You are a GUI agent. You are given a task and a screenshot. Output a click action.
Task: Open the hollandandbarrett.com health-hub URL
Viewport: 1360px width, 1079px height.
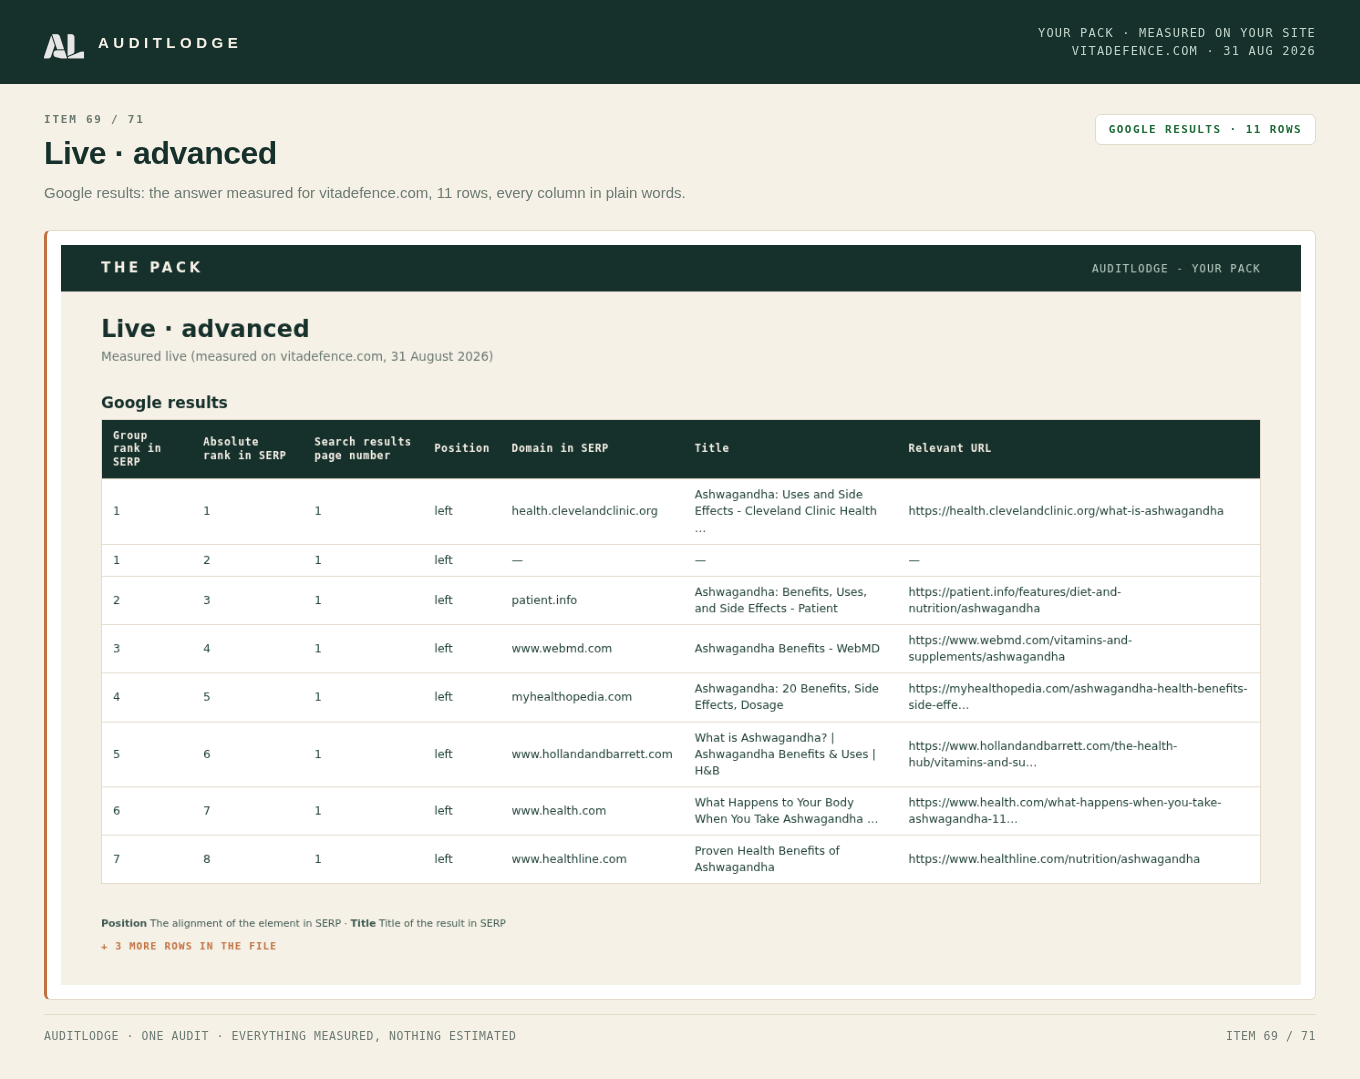point(1043,754)
